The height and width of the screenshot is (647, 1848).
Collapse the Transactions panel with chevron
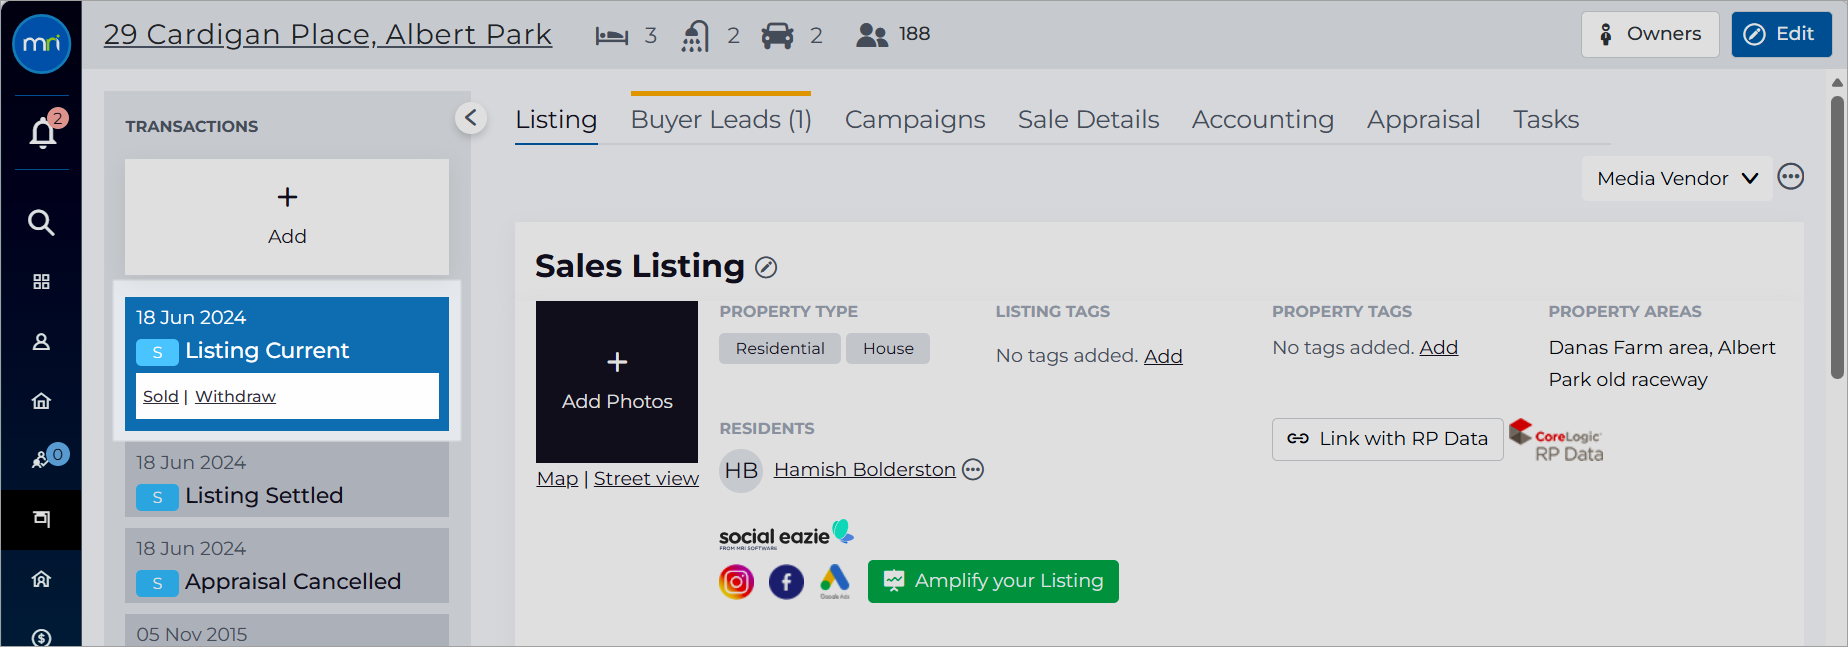point(471,118)
